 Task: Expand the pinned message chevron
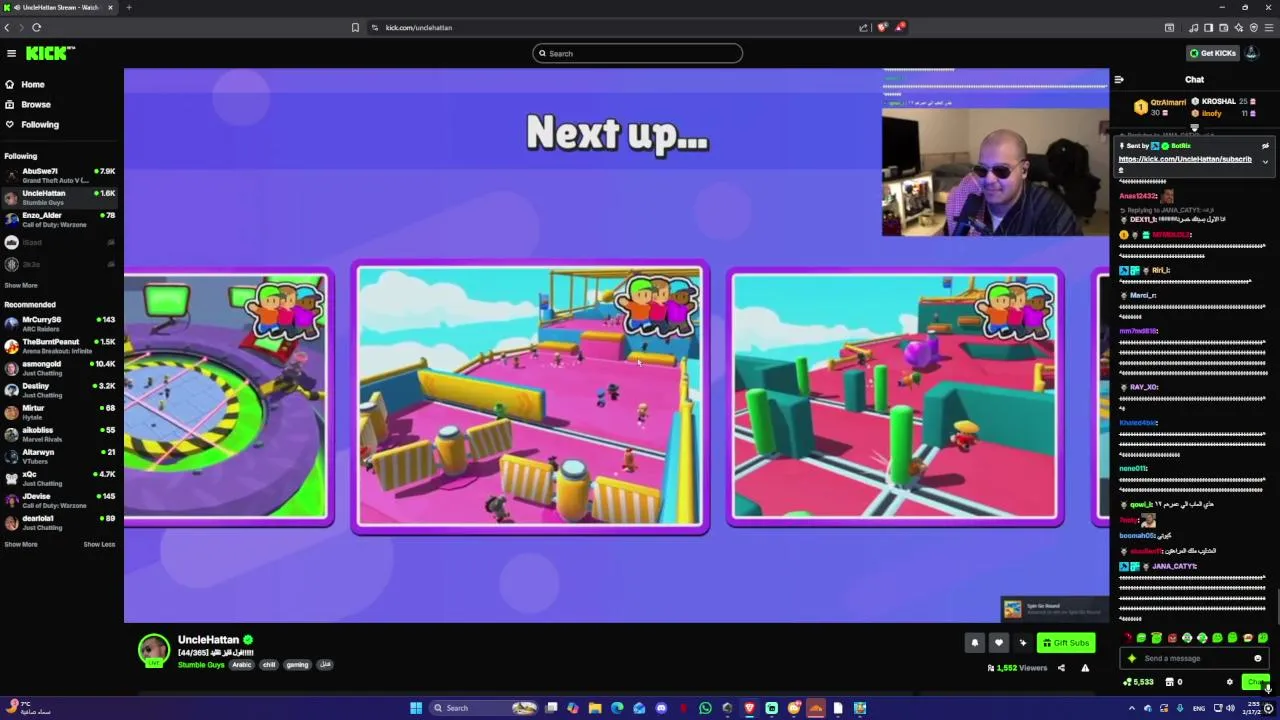coord(1265,161)
